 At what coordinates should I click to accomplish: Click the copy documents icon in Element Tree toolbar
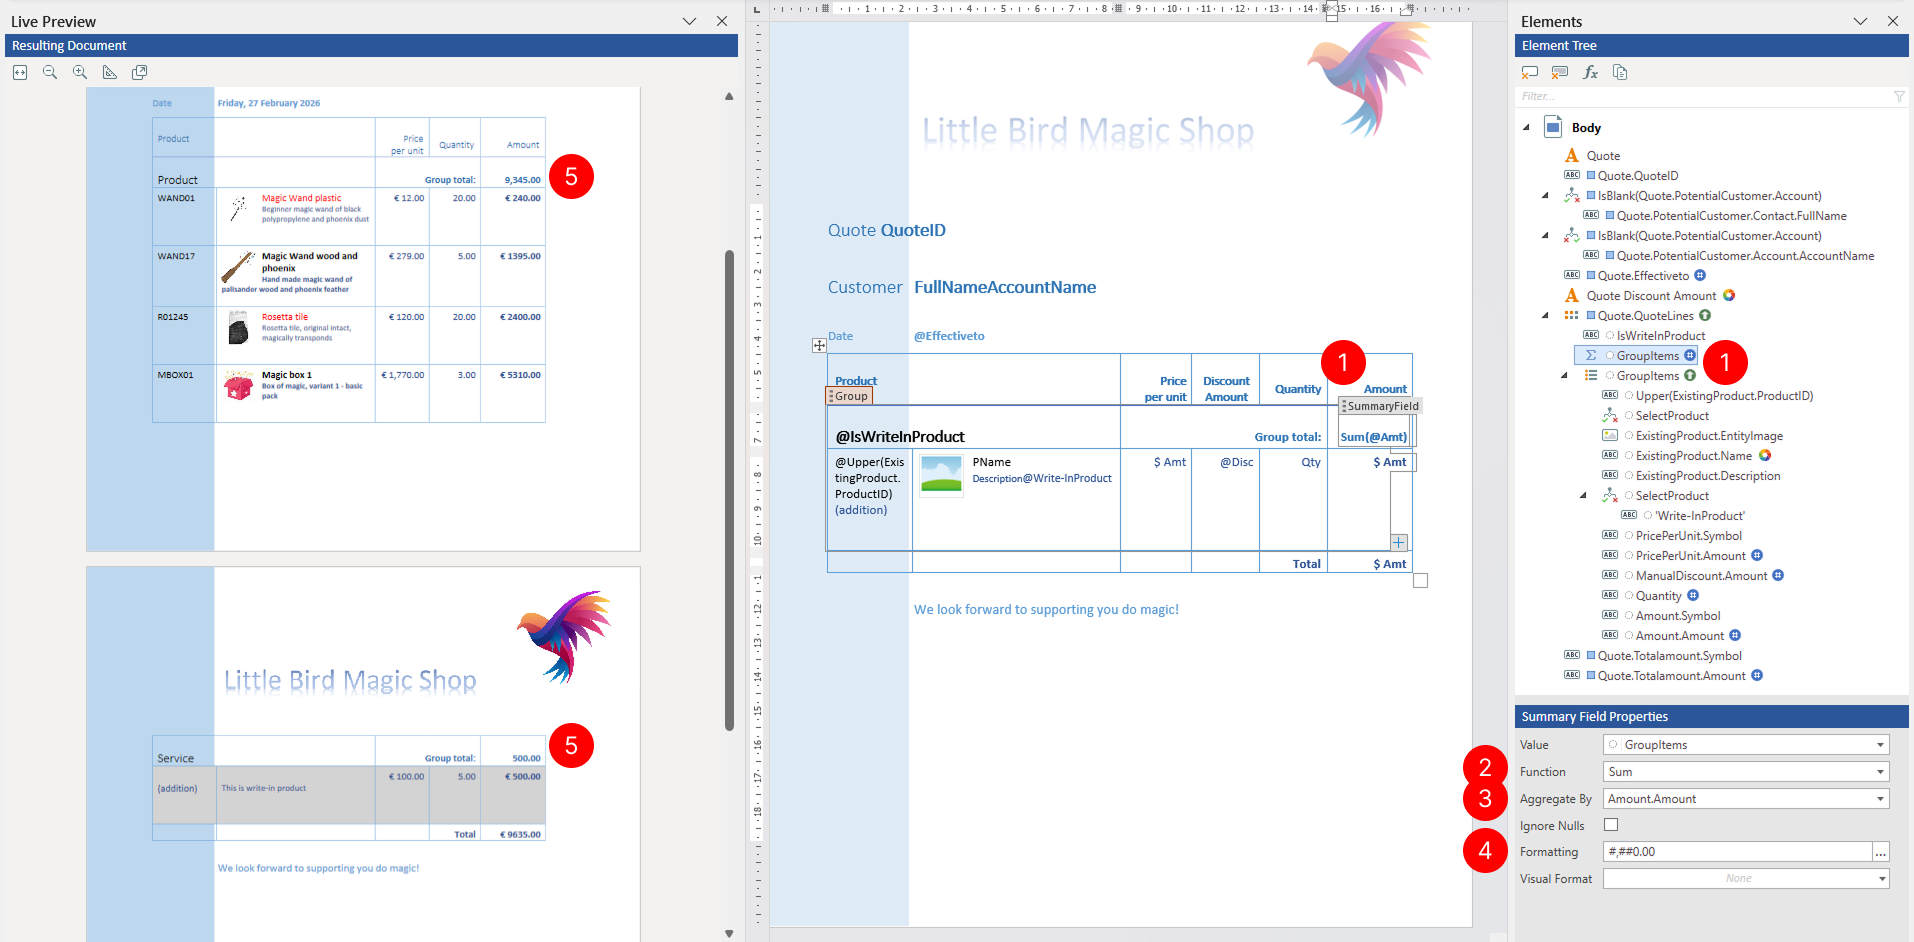tap(1620, 72)
